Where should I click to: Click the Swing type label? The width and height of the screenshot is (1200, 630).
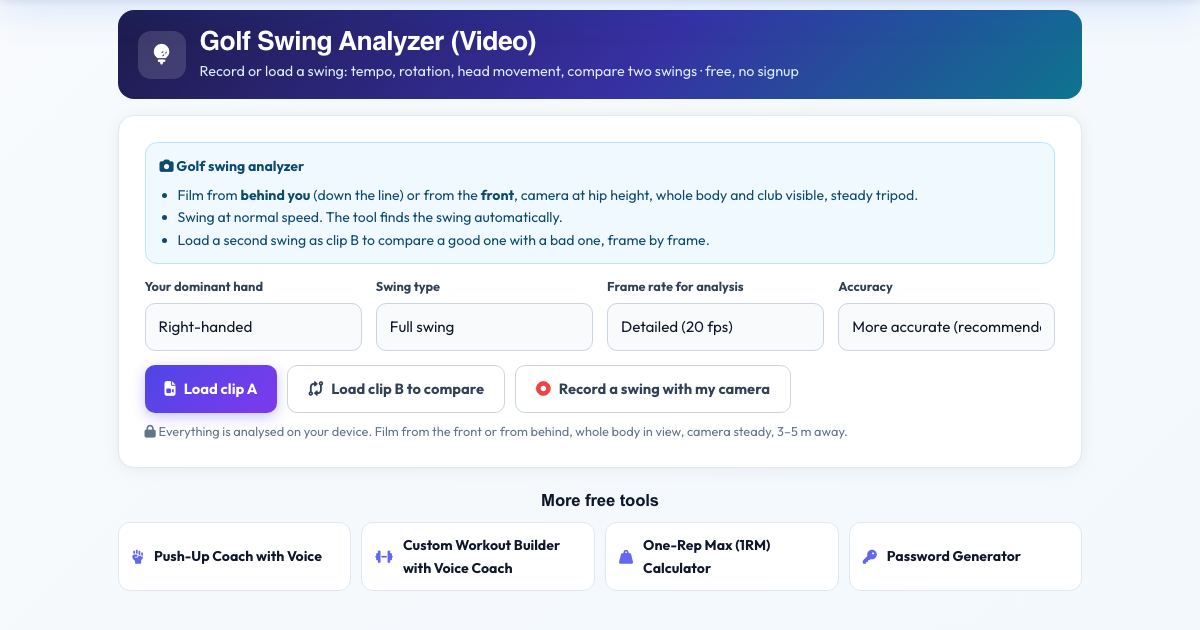(408, 287)
